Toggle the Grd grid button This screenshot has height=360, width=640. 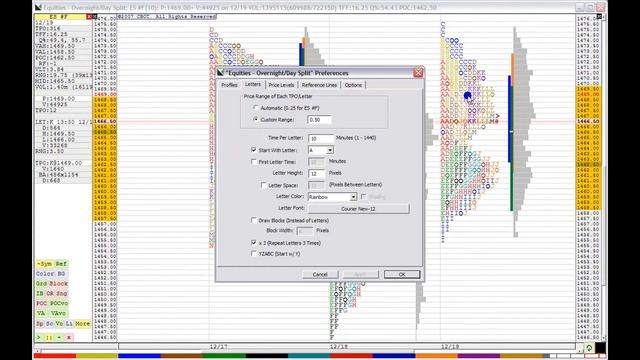pyautogui.click(x=42, y=284)
